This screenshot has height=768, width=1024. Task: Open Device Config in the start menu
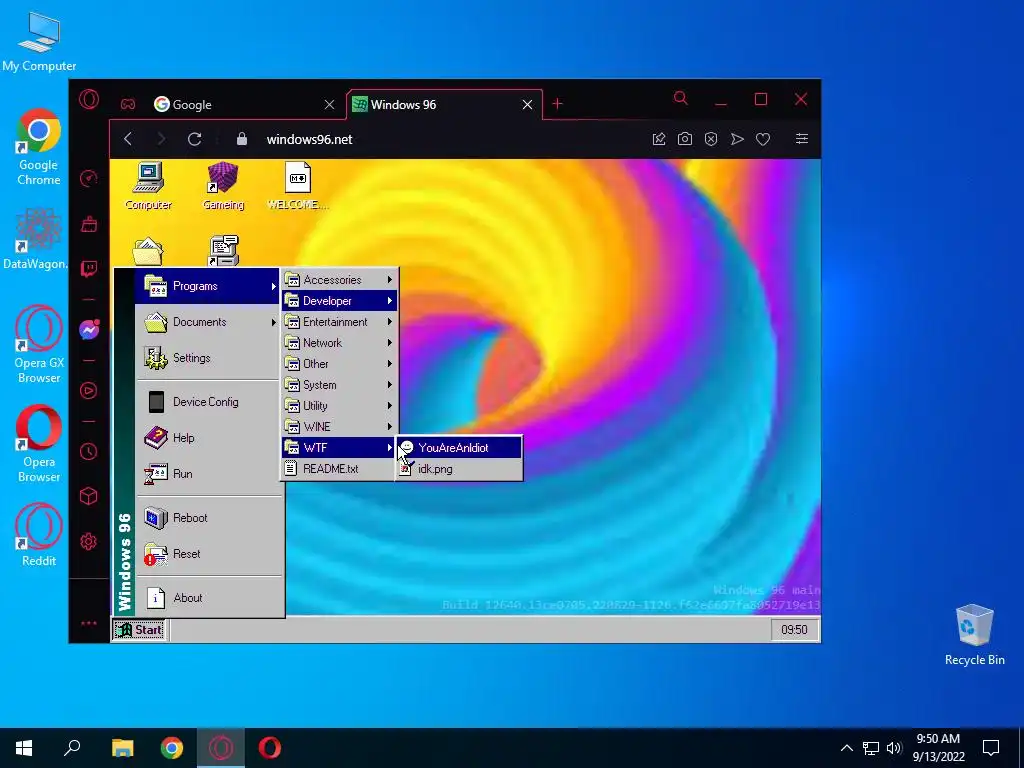[x=208, y=402]
